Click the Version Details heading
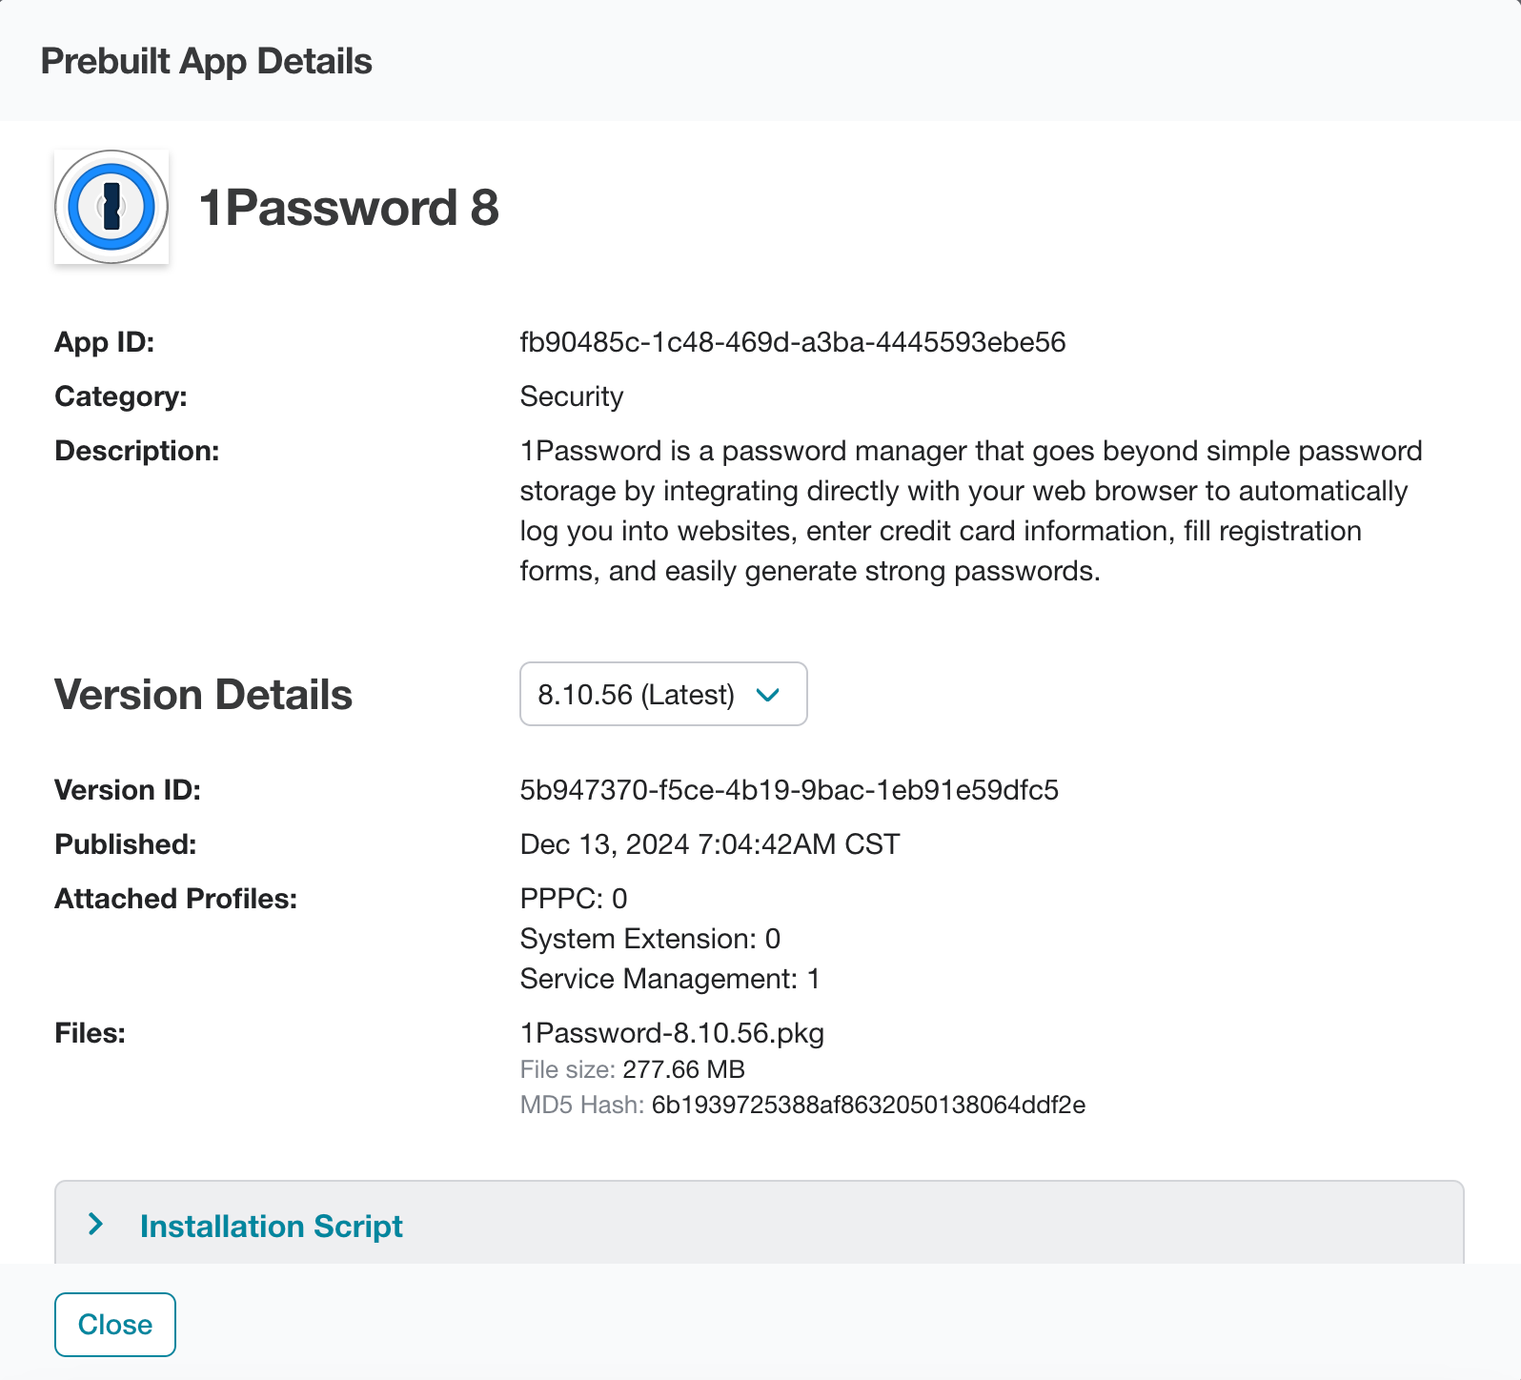The width and height of the screenshot is (1521, 1380). 204,695
